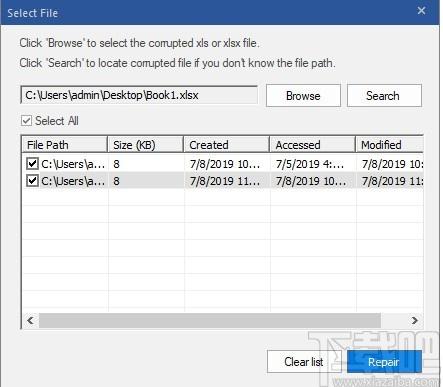The image size is (443, 387).
Task: Click the Browse button
Action: tap(303, 96)
